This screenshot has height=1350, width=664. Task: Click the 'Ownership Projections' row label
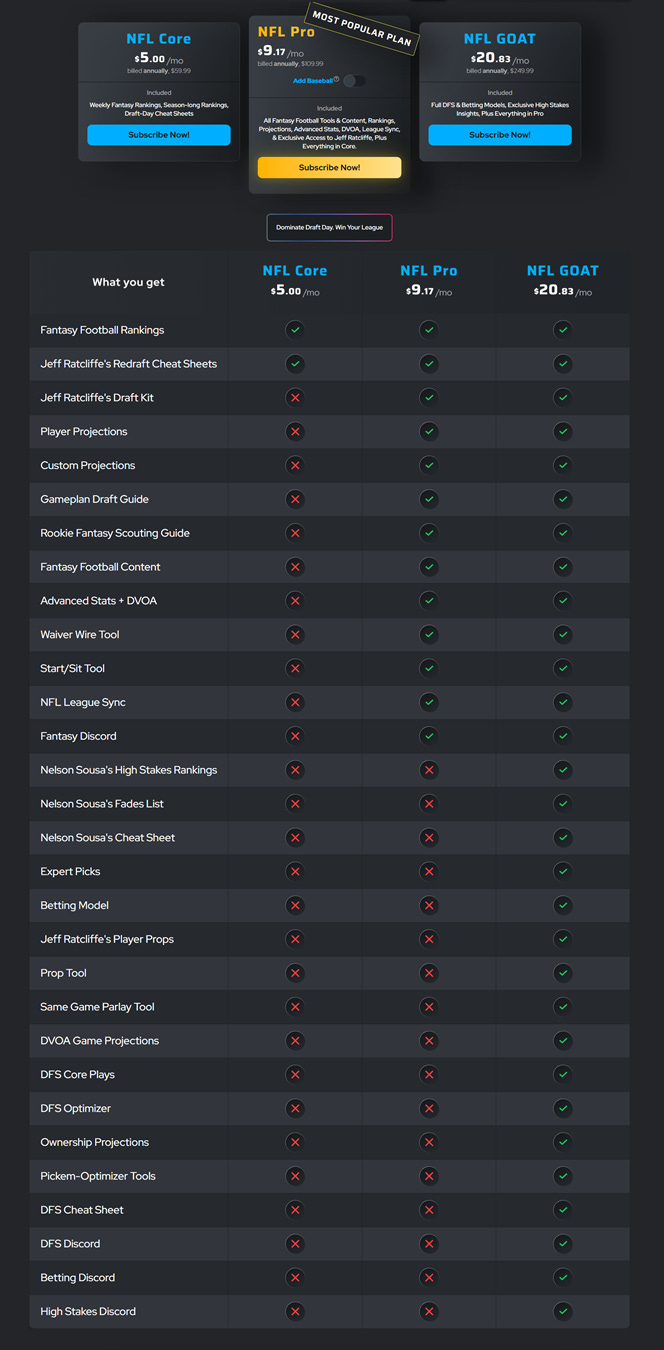pyautogui.click(x=94, y=1142)
